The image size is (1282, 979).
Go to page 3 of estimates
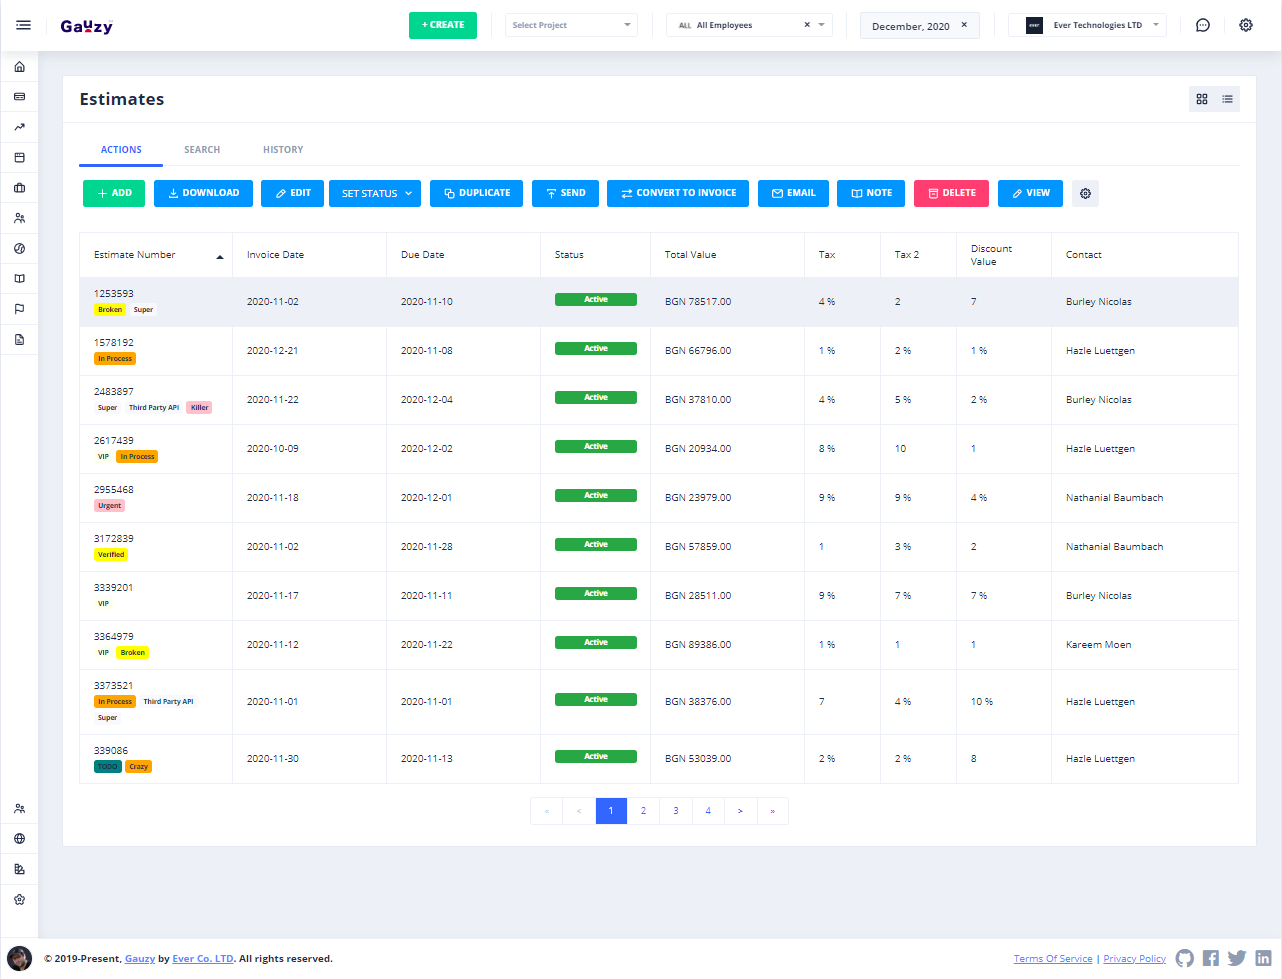[x=676, y=811]
